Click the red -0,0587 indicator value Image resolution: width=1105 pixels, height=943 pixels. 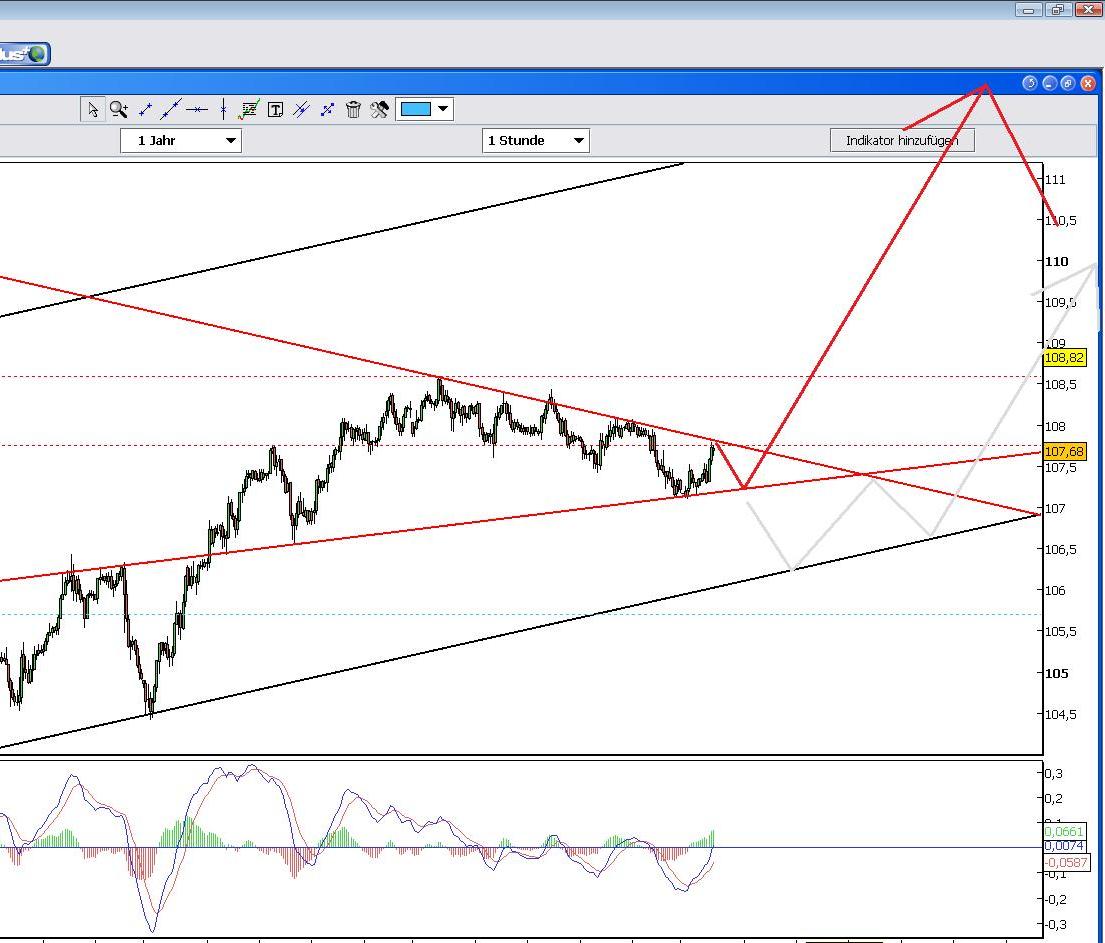click(1066, 862)
